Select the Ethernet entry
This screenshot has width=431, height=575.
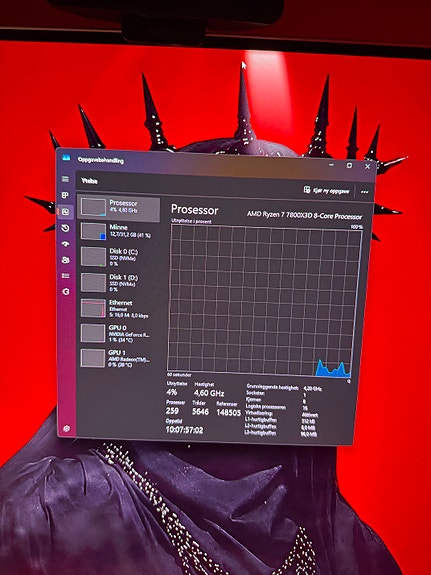click(x=119, y=308)
